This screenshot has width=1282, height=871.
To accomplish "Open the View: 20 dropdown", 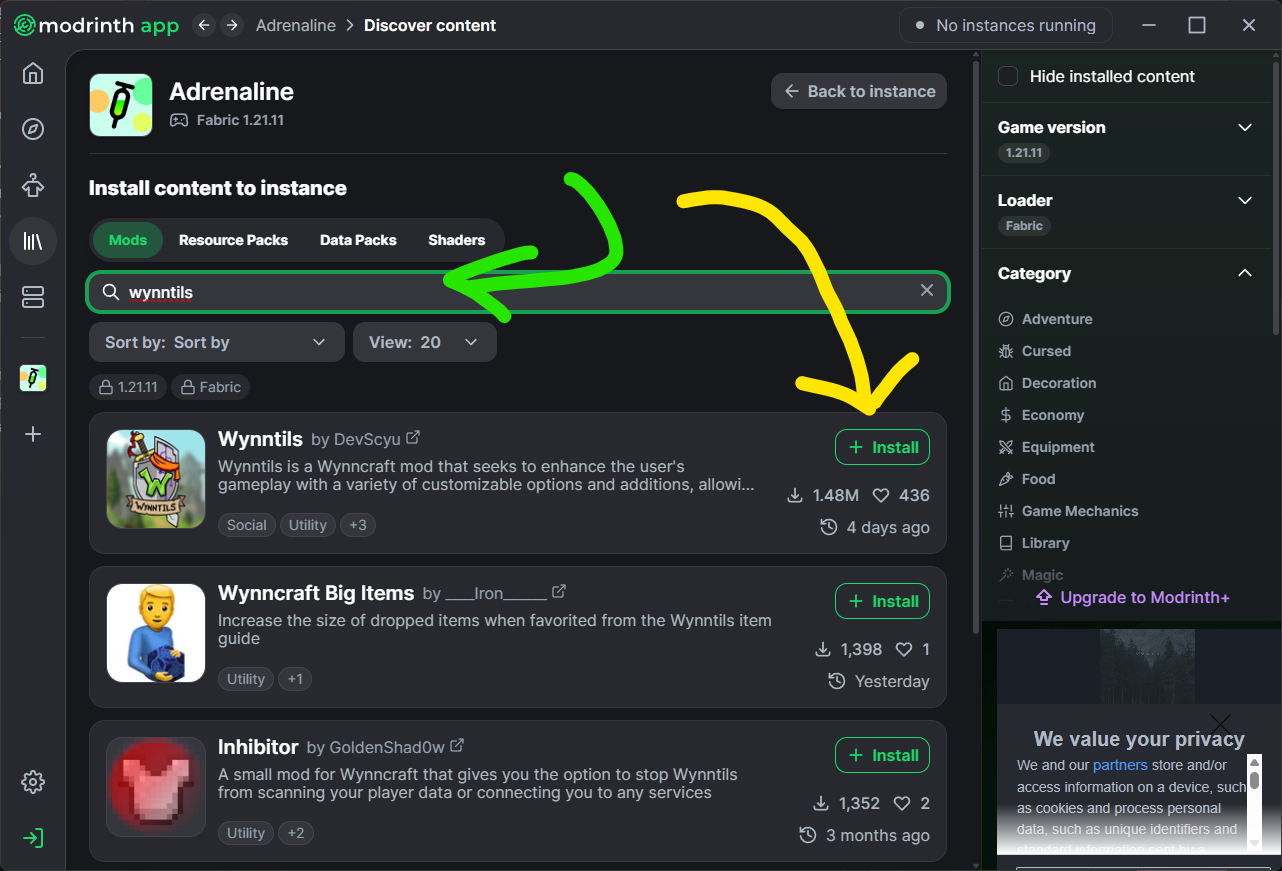I will 425,342.
